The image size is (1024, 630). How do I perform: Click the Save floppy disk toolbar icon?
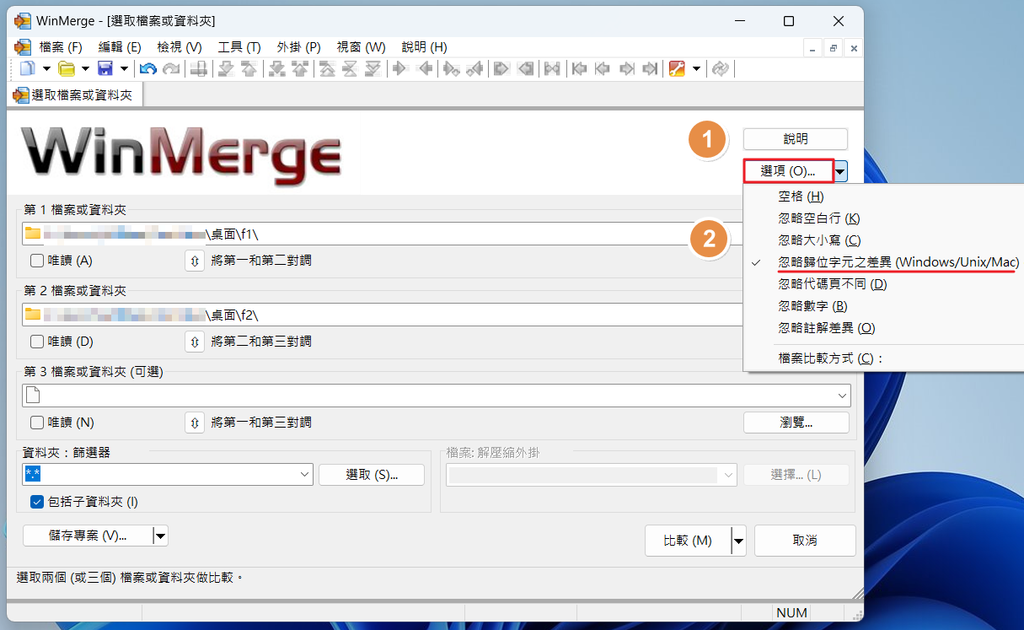pyautogui.click(x=104, y=69)
